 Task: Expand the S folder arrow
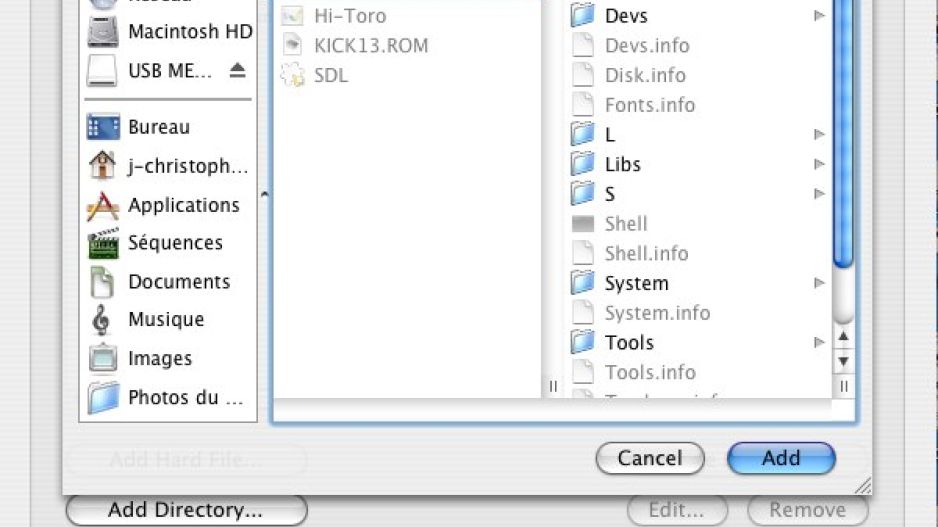pyautogui.click(x=819, y=193)
